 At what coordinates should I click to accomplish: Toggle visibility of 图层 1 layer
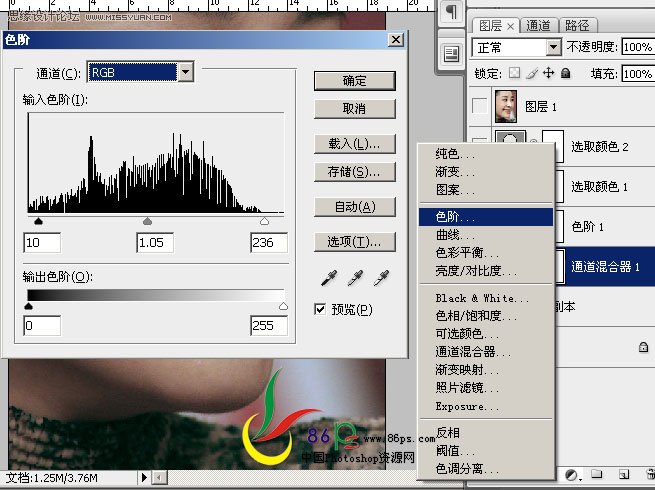click(479, 106)
